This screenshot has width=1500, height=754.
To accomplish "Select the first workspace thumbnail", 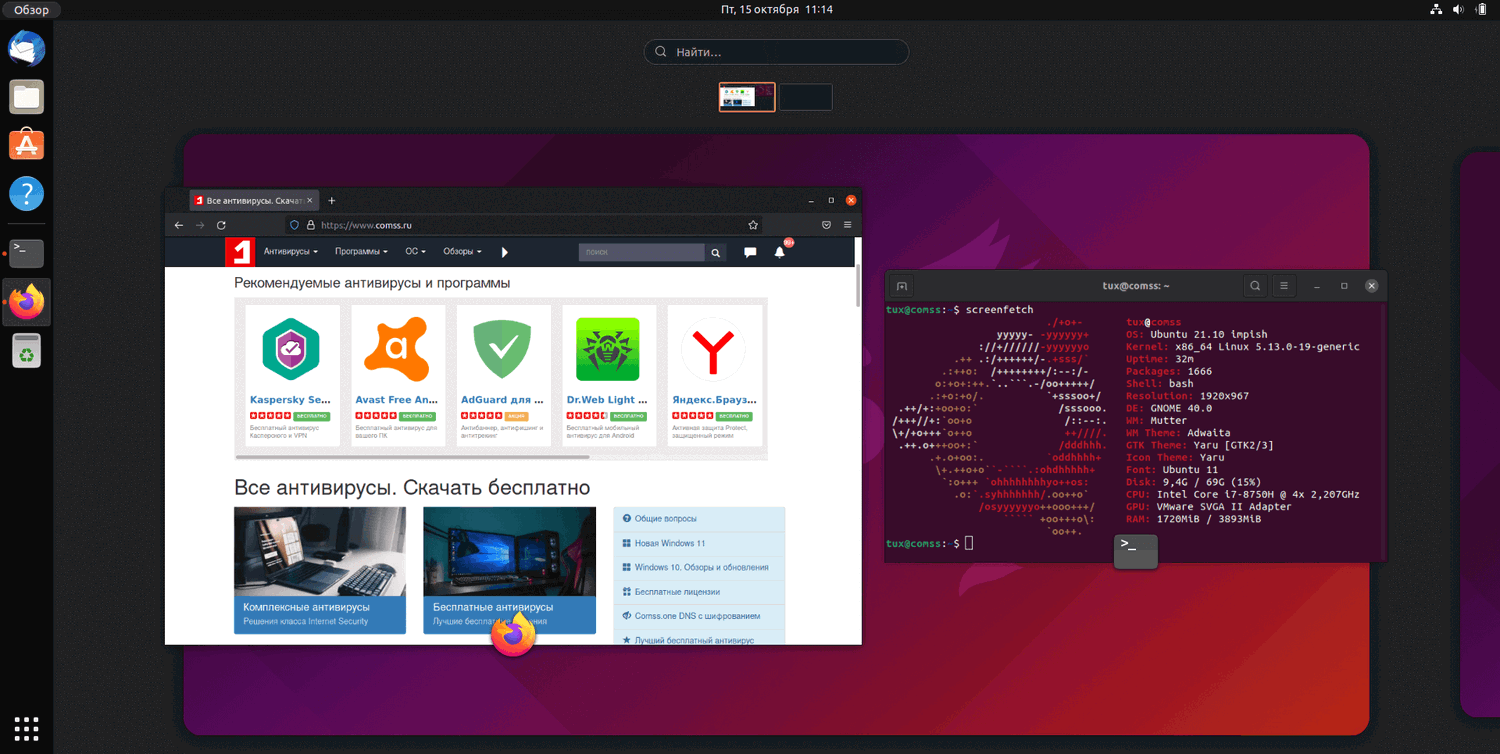I will coord(747,97).
